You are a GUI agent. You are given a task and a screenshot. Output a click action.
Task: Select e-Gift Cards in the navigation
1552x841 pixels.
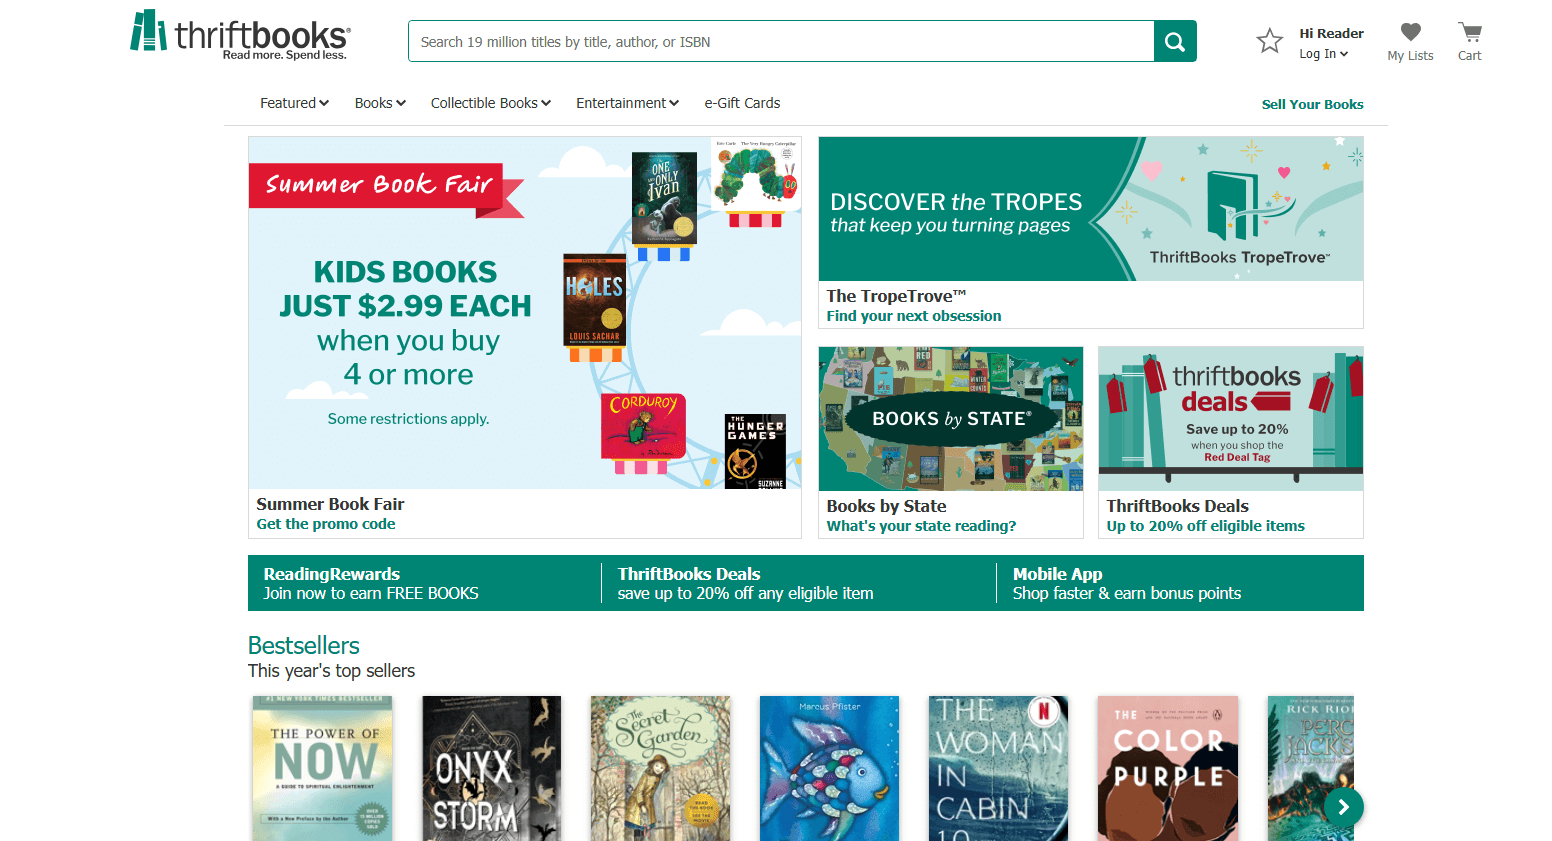(742, 103)
